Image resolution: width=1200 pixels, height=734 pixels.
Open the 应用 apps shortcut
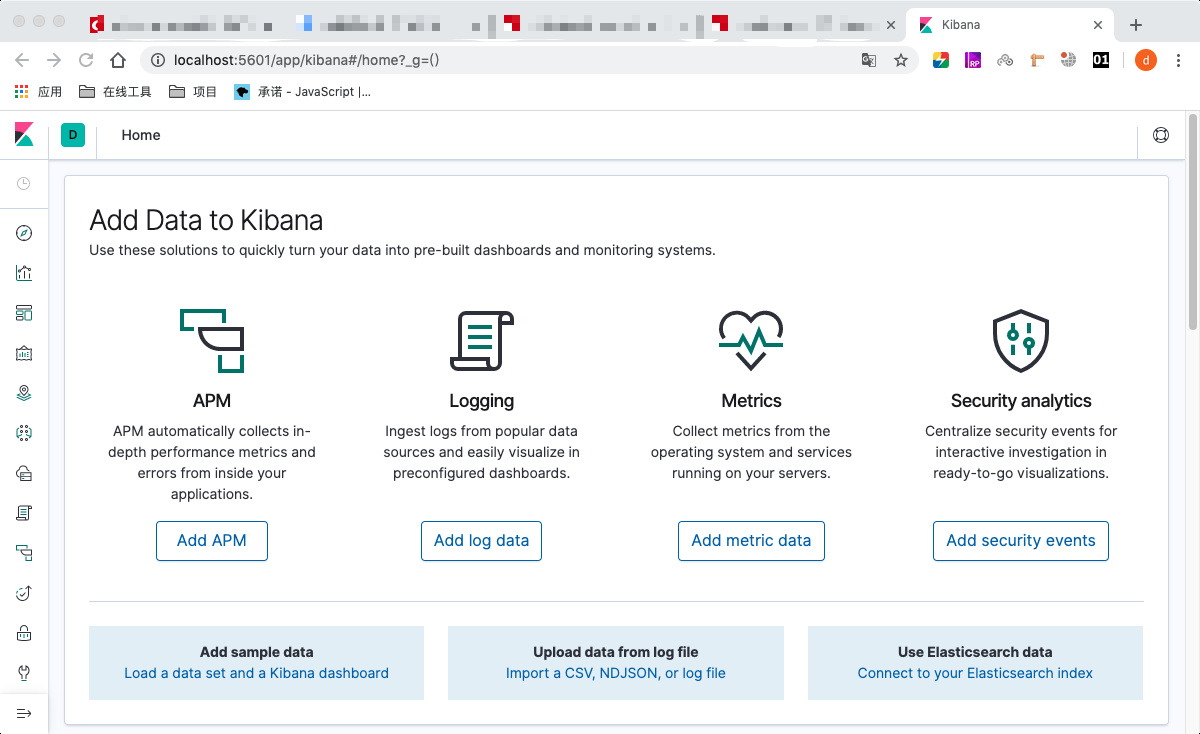[38, 92]
